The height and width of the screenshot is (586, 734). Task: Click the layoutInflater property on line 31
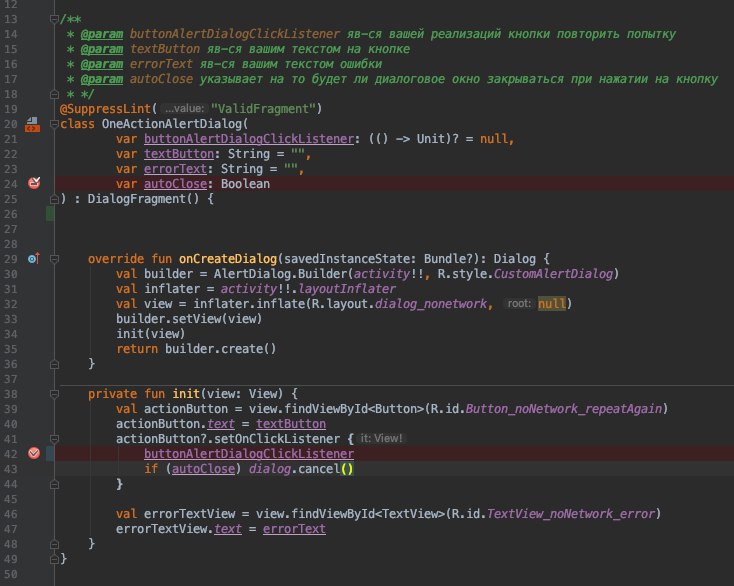point(347,289)
